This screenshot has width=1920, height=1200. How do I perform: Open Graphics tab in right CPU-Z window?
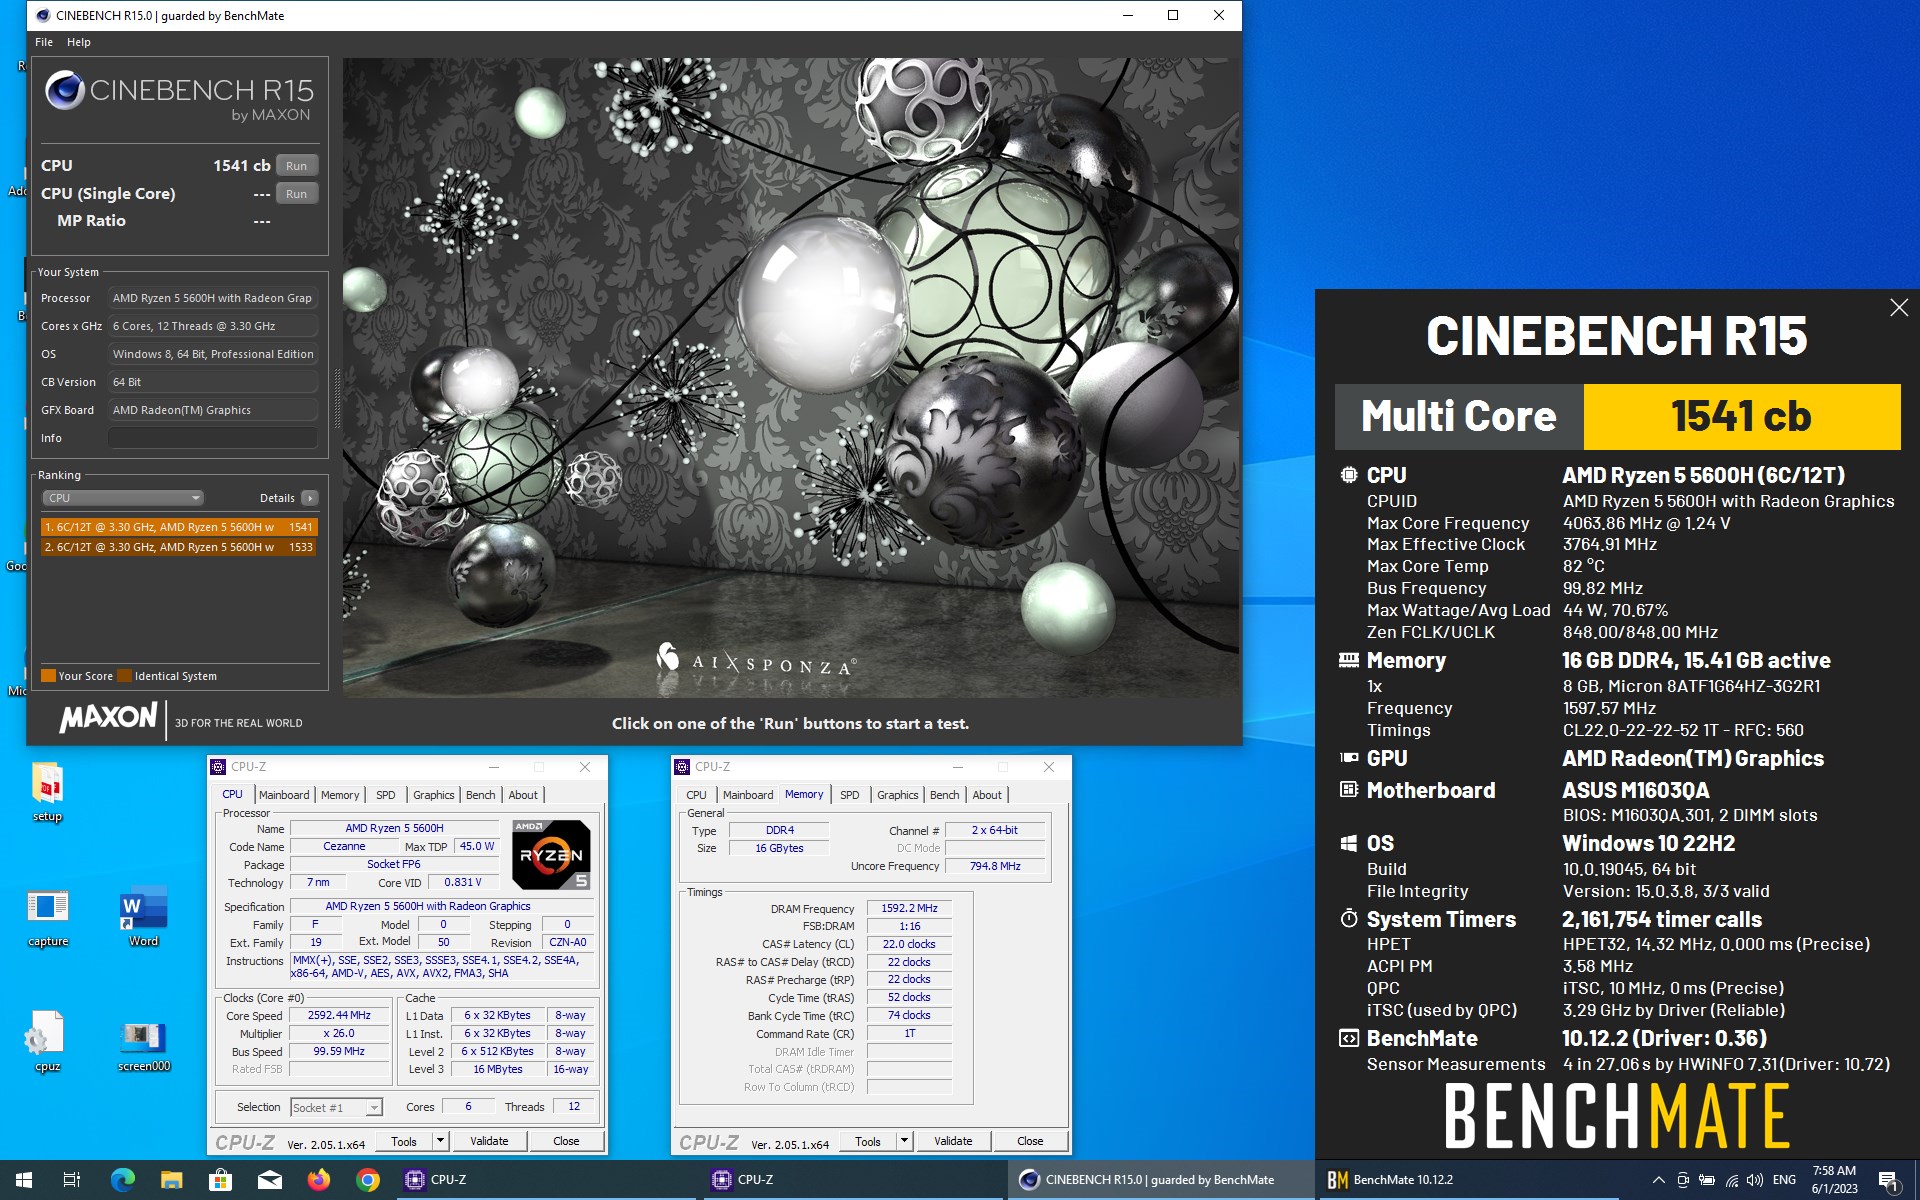click(898, 795)
